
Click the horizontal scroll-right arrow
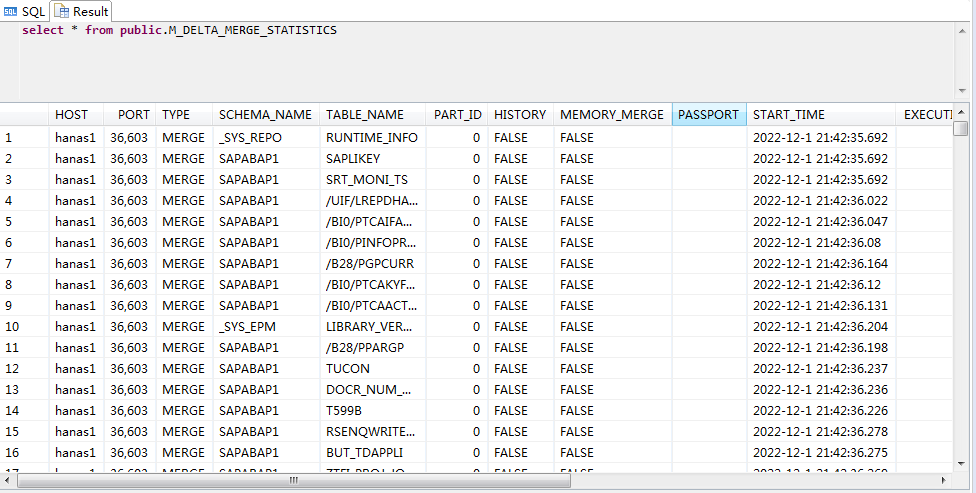(944, 481)
